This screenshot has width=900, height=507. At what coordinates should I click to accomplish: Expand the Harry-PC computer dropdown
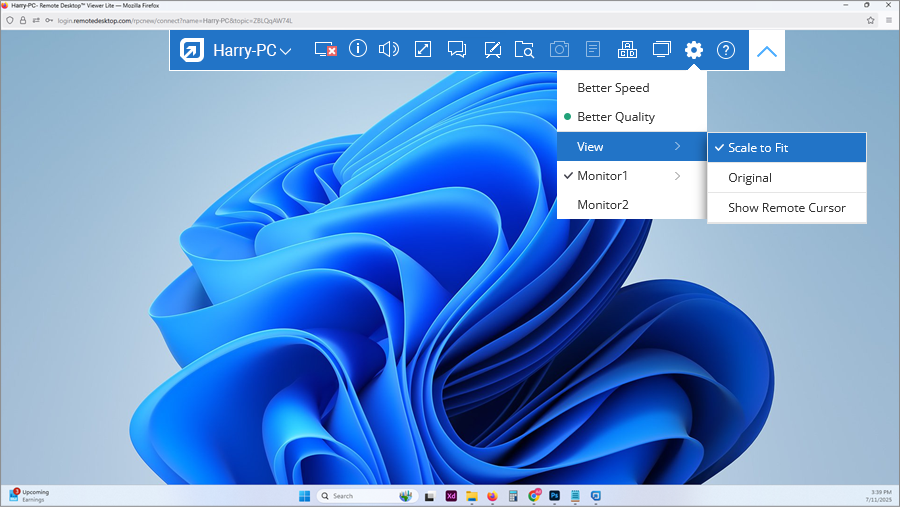click(251, 50)
